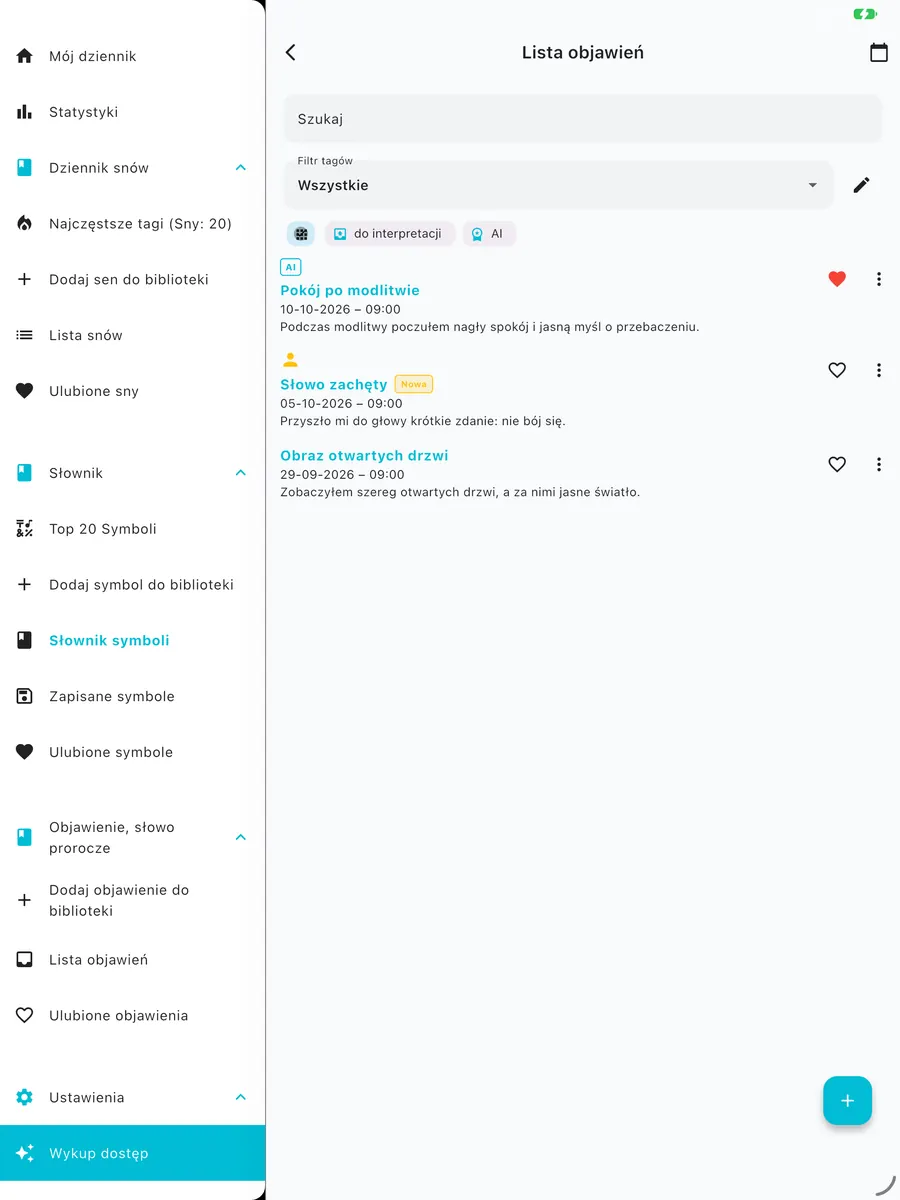Add new revelation with the plus button

coord(848,1101)
